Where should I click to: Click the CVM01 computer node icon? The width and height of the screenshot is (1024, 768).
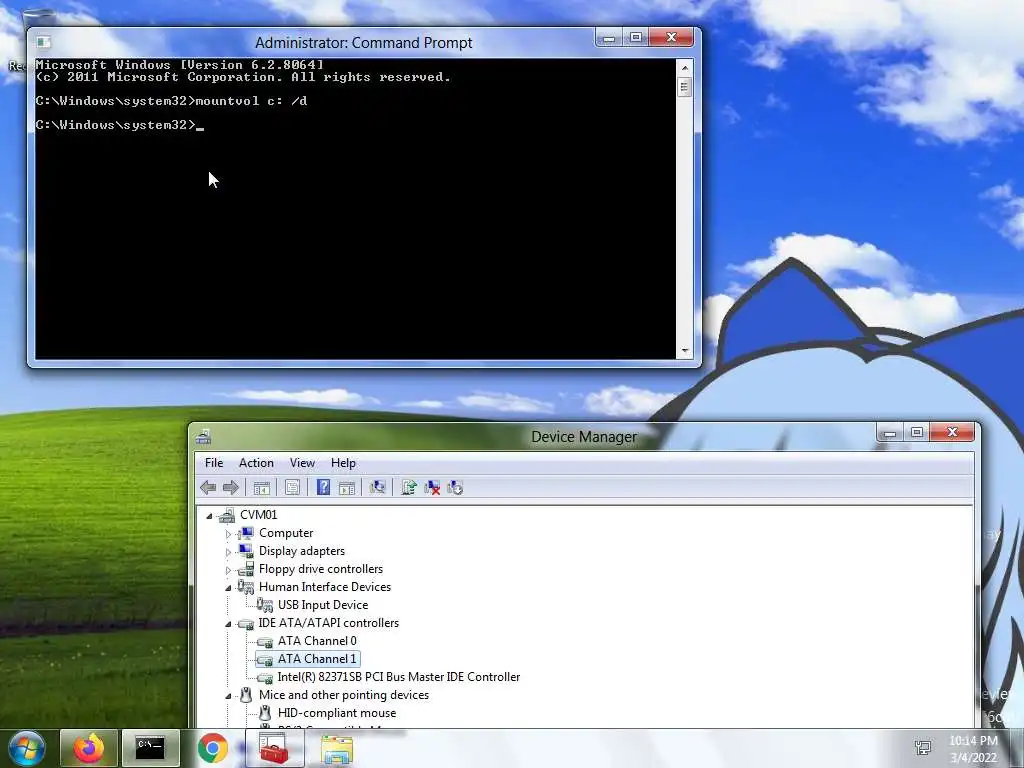(227, 515)
